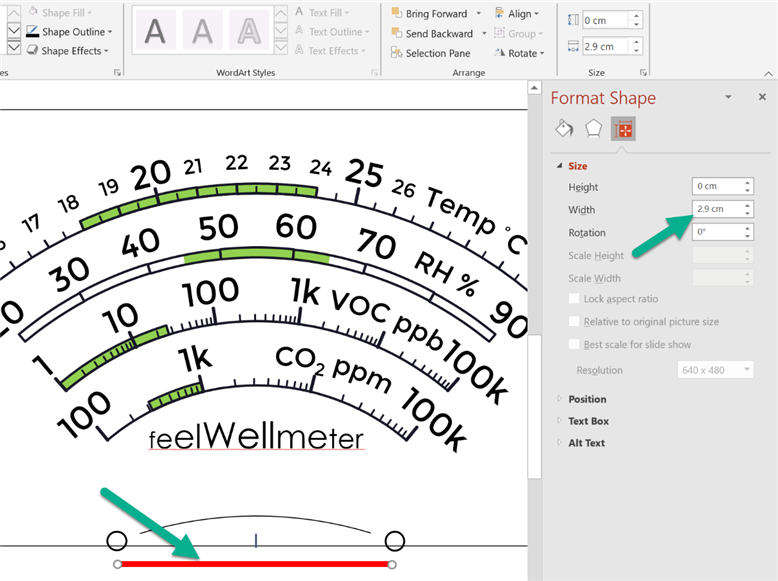778x581 pixels.
Task: Open the Align menu
Action: click(x=516, y=13)
